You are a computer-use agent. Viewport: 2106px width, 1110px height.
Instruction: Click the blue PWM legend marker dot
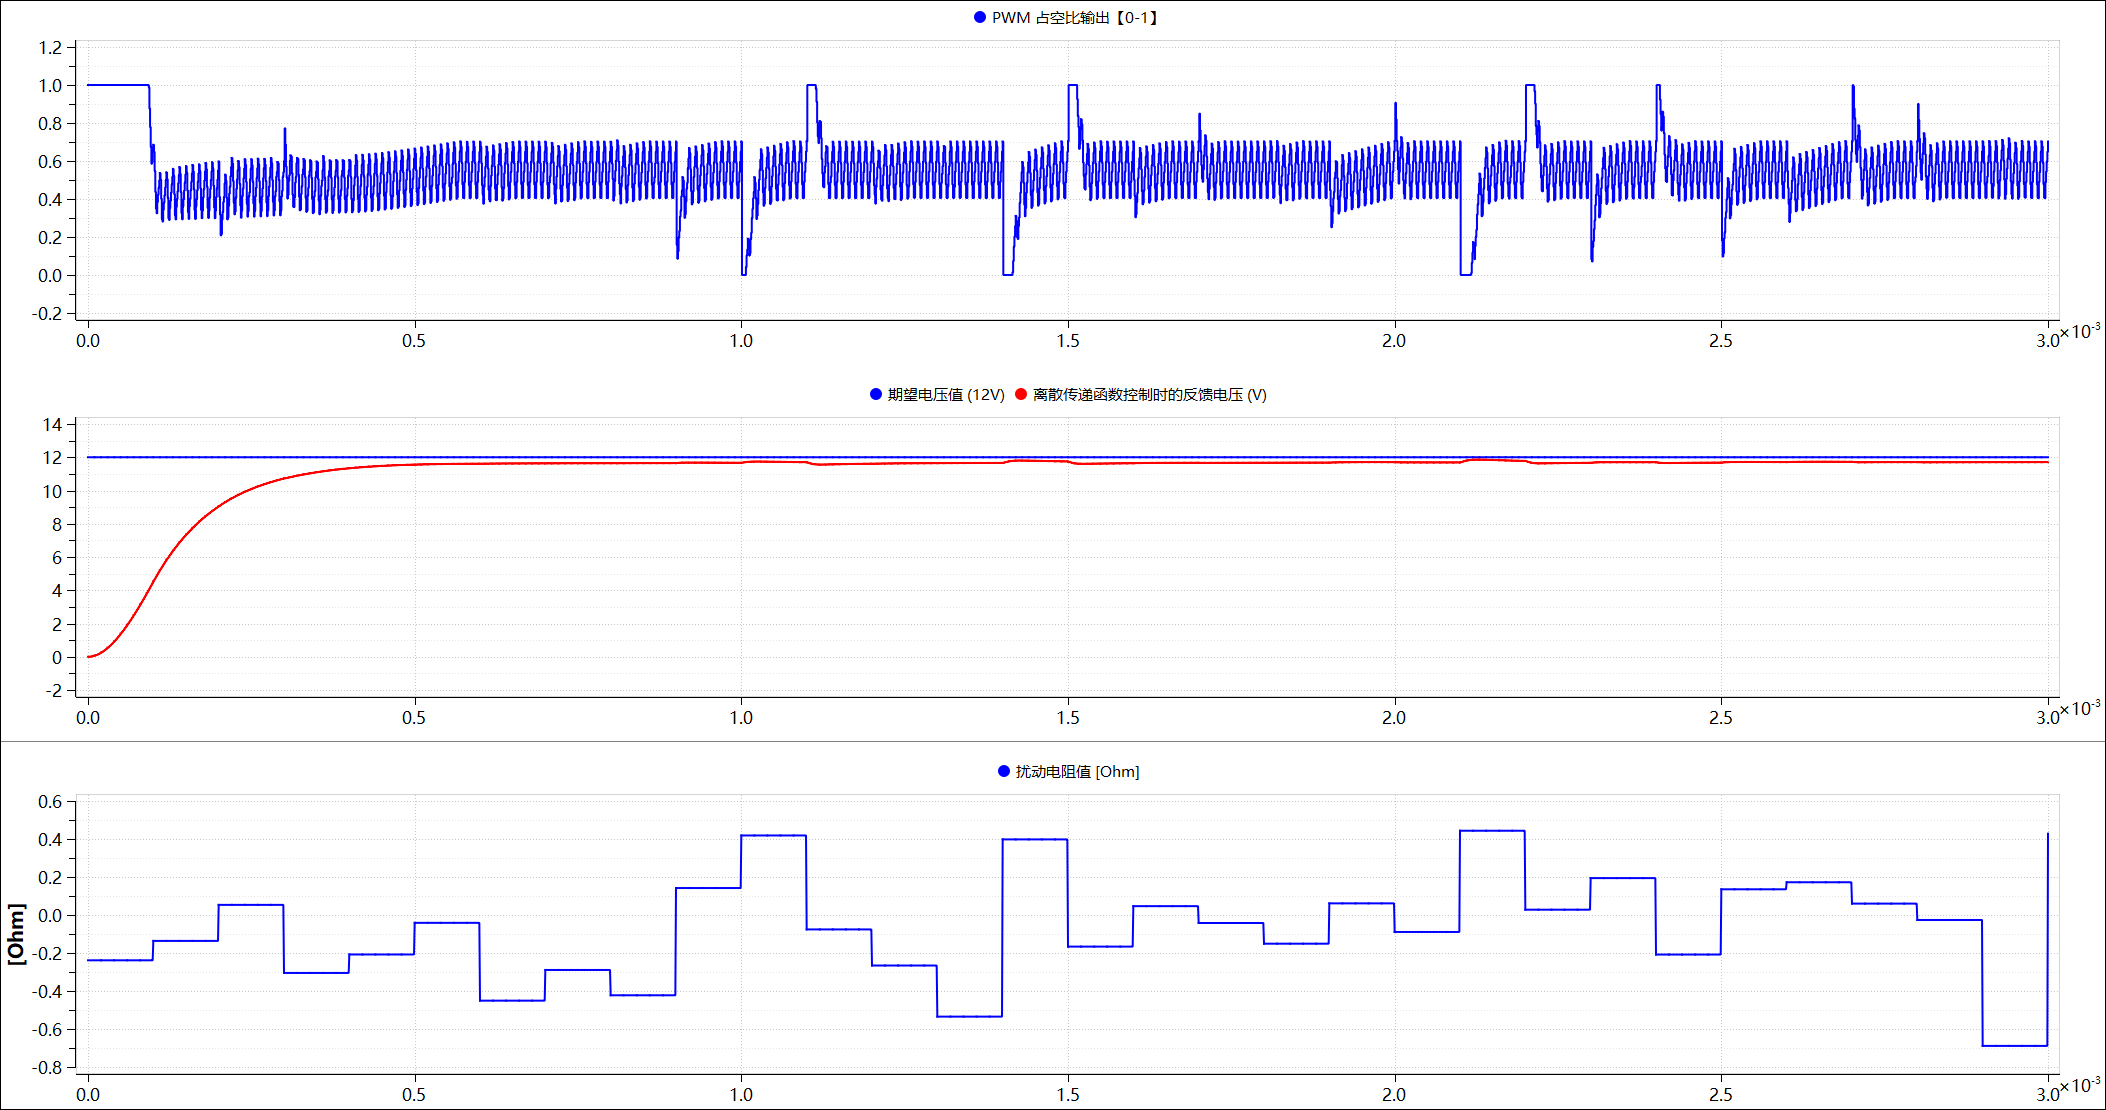tap(980, 17)
